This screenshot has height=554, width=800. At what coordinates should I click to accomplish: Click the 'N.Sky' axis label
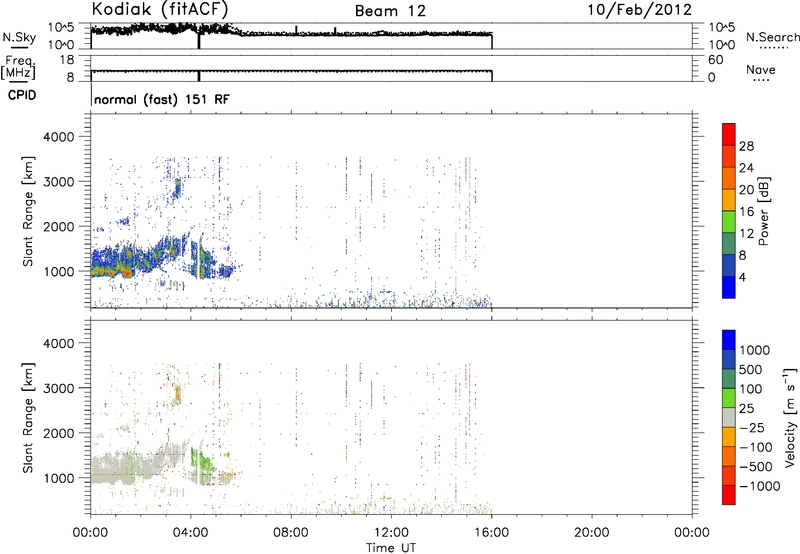pos(19,37)
